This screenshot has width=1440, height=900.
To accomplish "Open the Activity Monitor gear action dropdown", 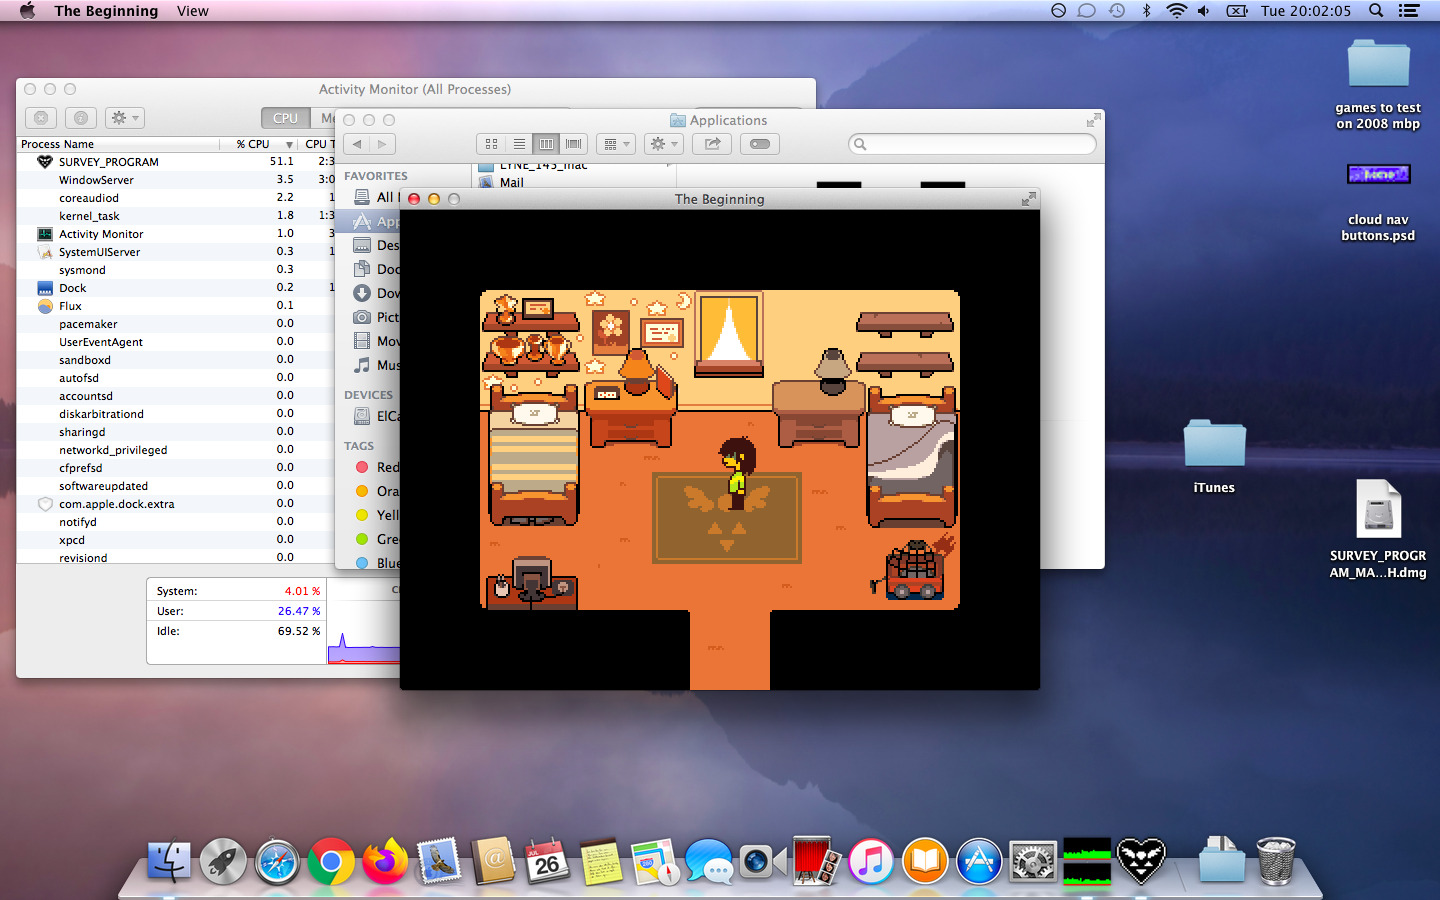I will (125, 118).
